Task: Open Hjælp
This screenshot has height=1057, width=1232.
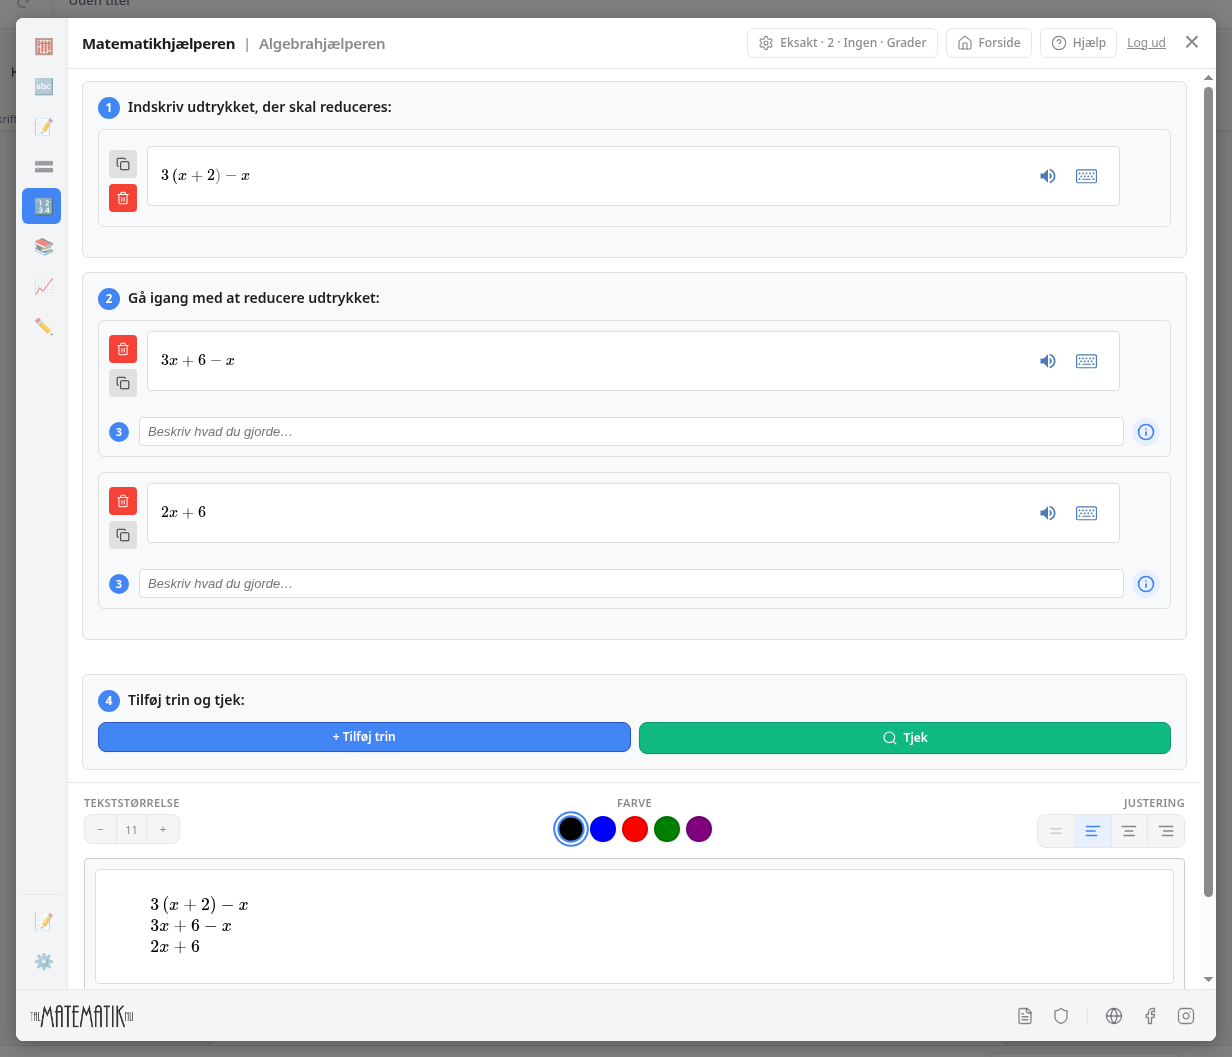Action: coord(1078,43)
